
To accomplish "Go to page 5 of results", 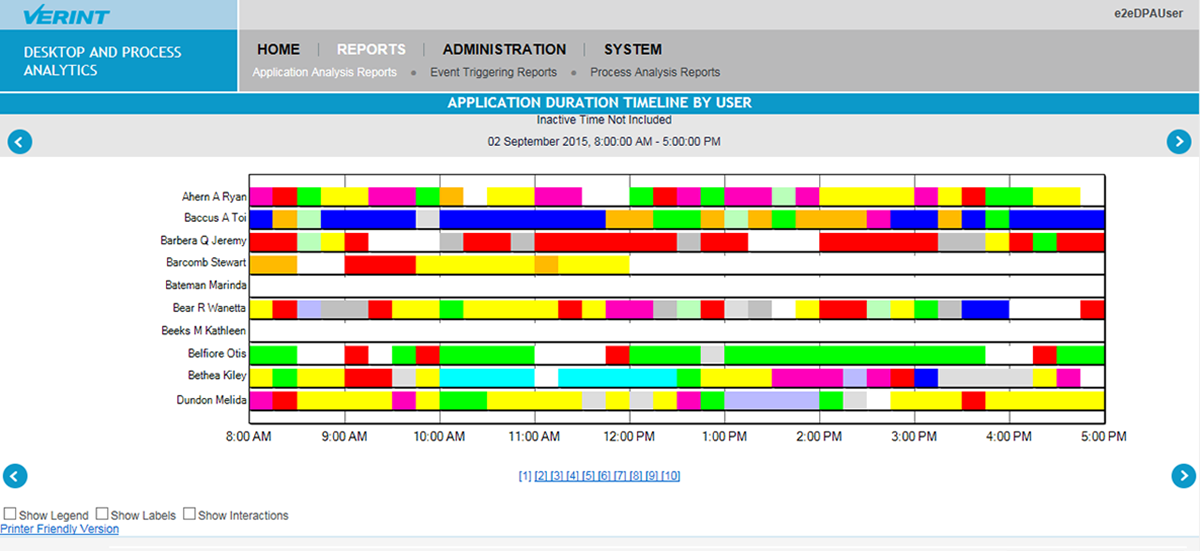I will tap(589, 476).
